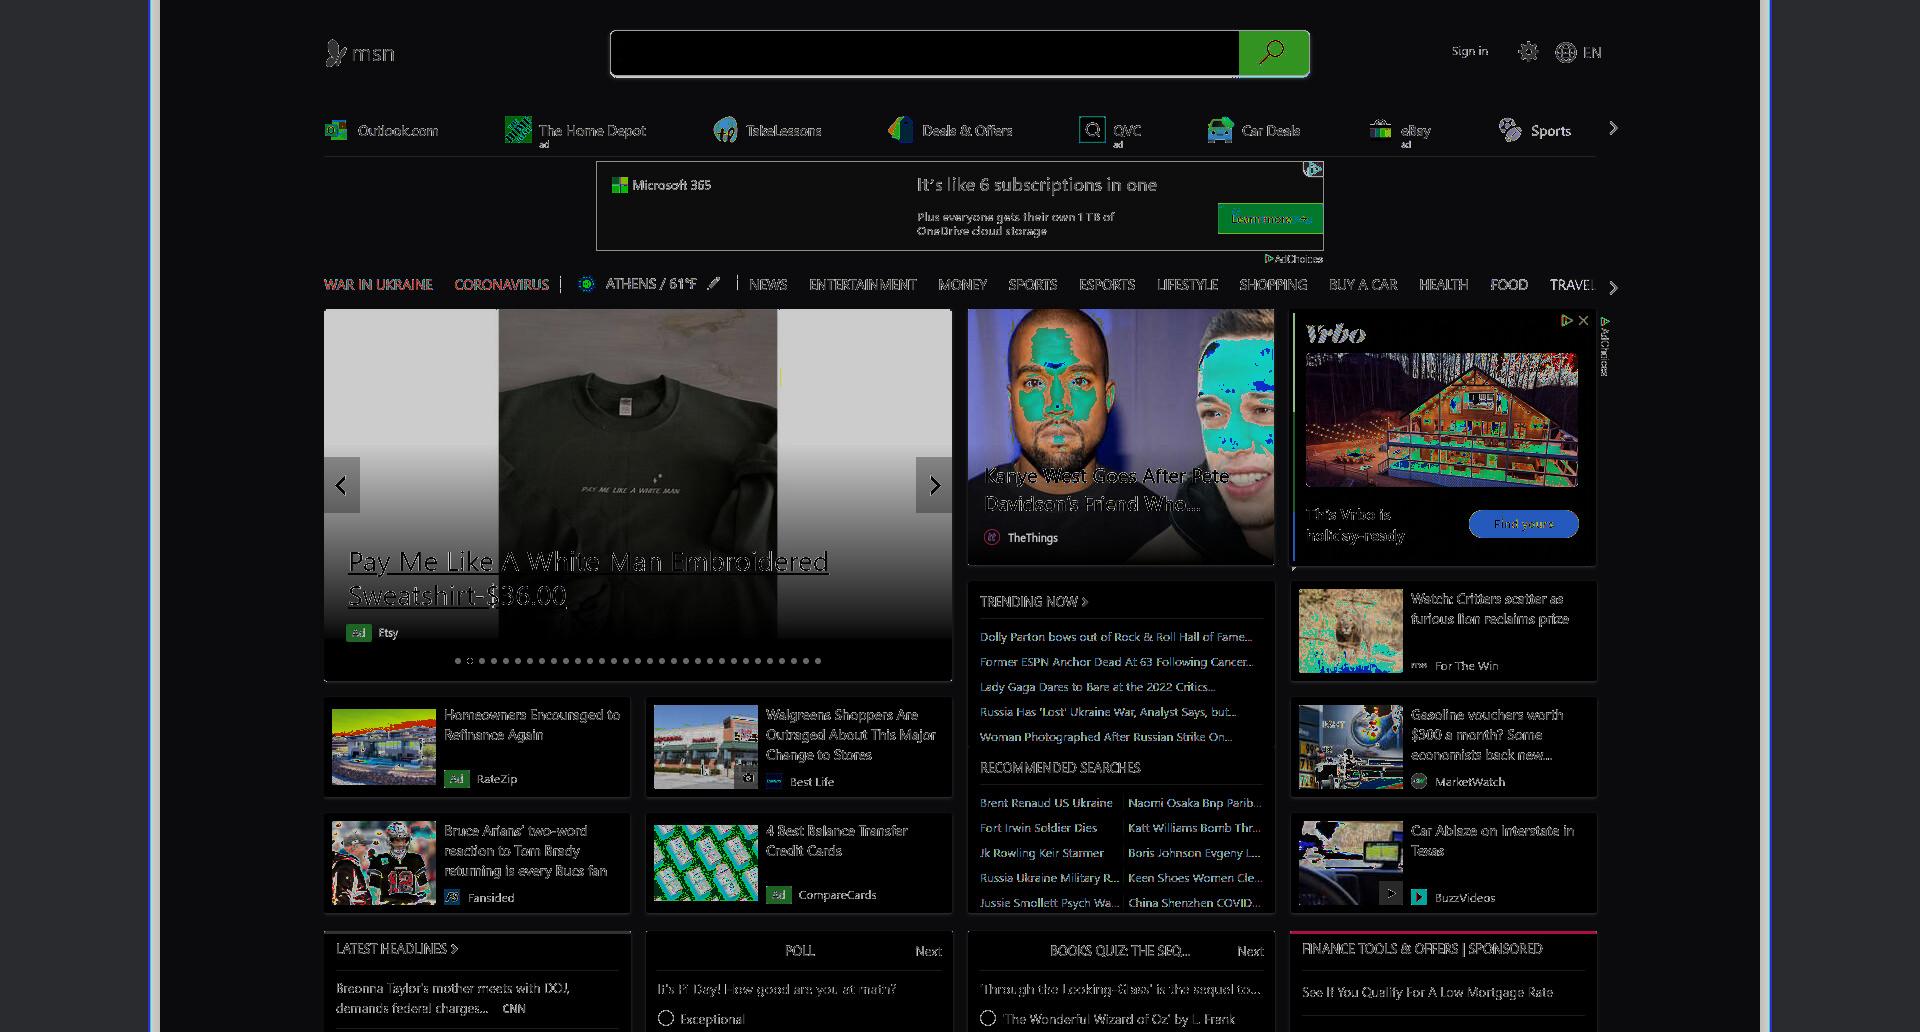Screen dimensions: 1920x1032
Task: Click the BuzzVideos play source icon
Action: click(x=1419, y=897)
